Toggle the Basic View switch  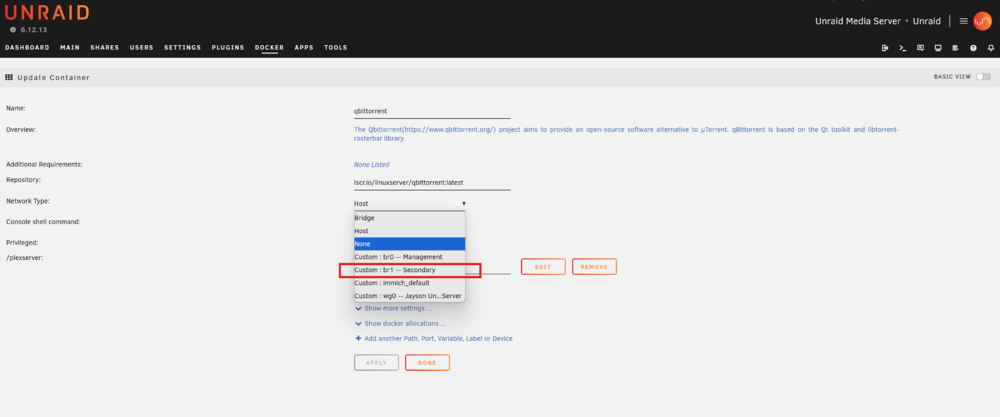(983, 77)
